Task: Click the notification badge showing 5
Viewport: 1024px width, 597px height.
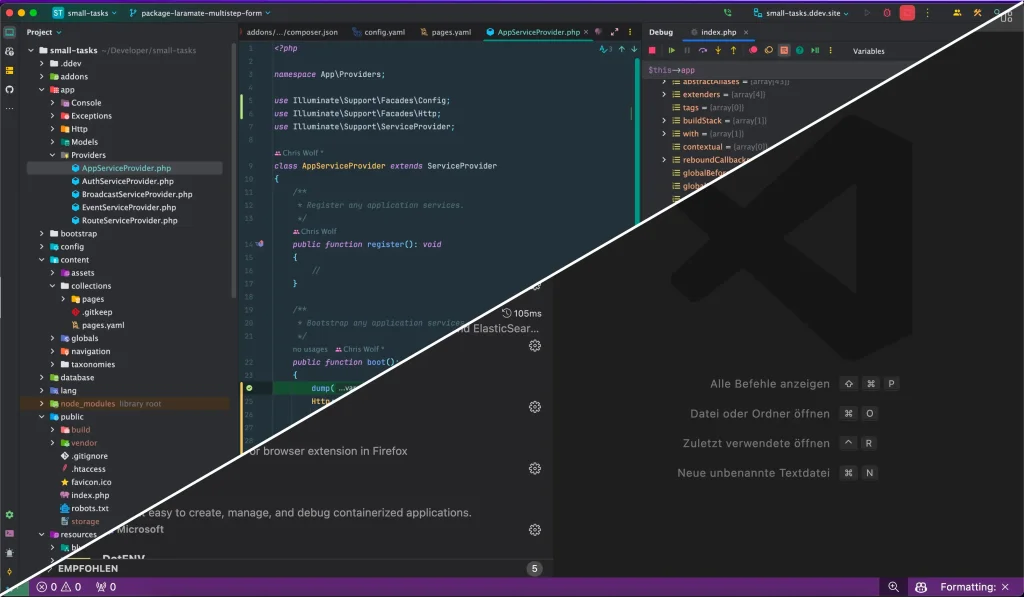Action: (534, 568)
